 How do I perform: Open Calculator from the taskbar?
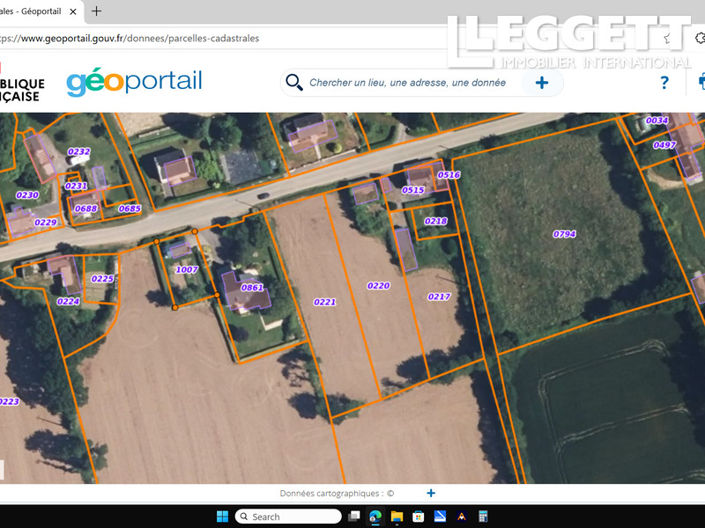(482, 517)
